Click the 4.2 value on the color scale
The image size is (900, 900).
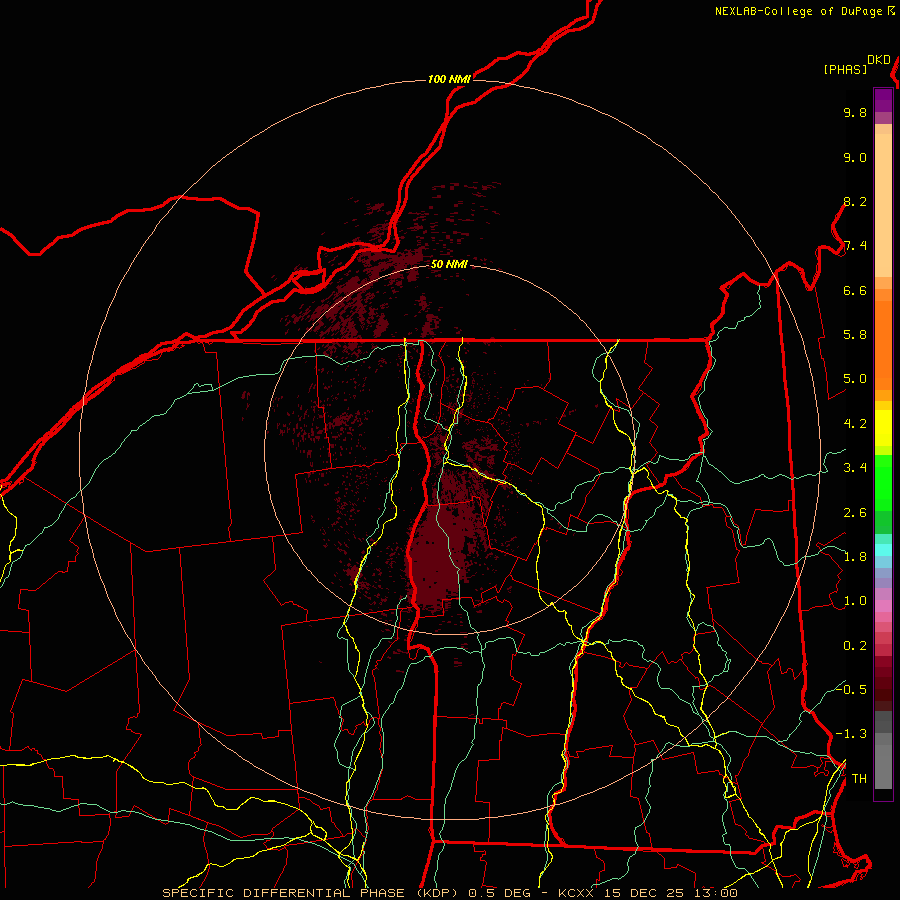[x=855, y=424]
